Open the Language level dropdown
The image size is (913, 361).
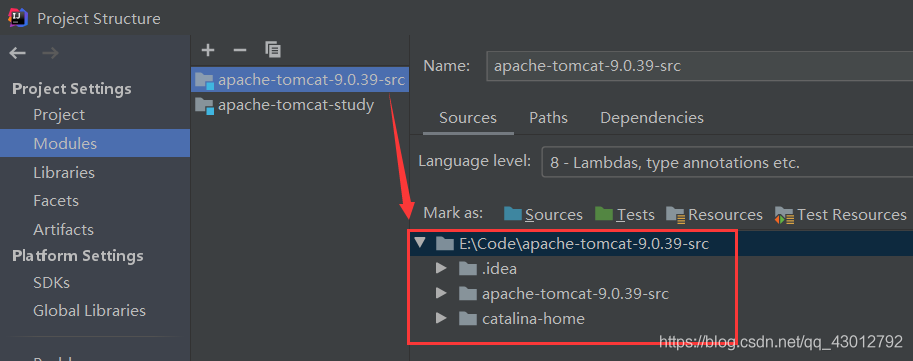pyautogui.click(x=727, y=163)
